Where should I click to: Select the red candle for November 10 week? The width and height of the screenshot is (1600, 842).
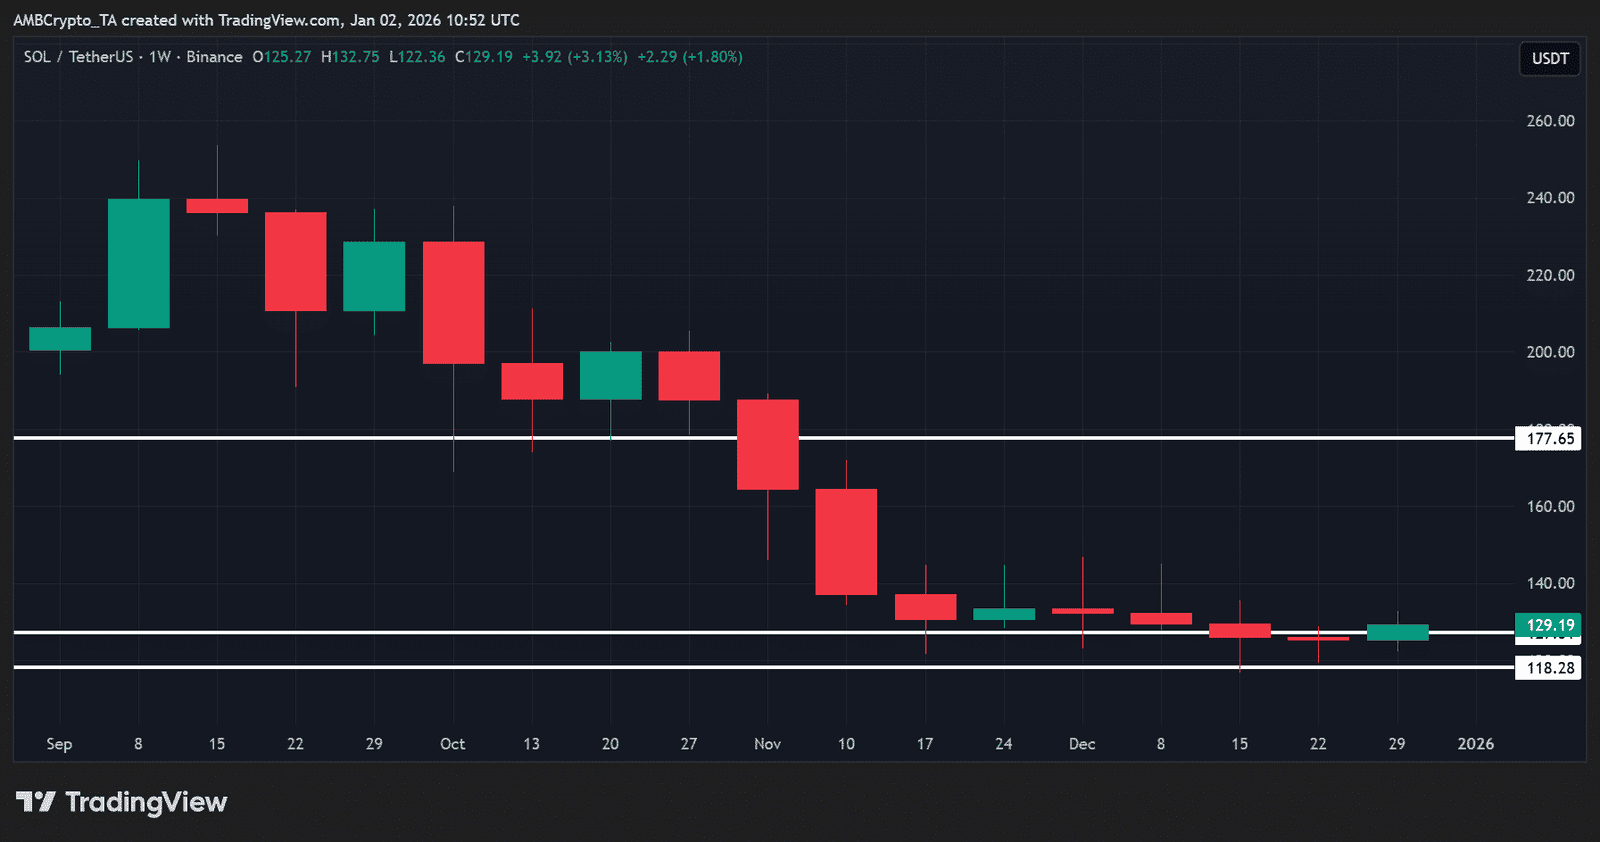(x=846, y=542)
